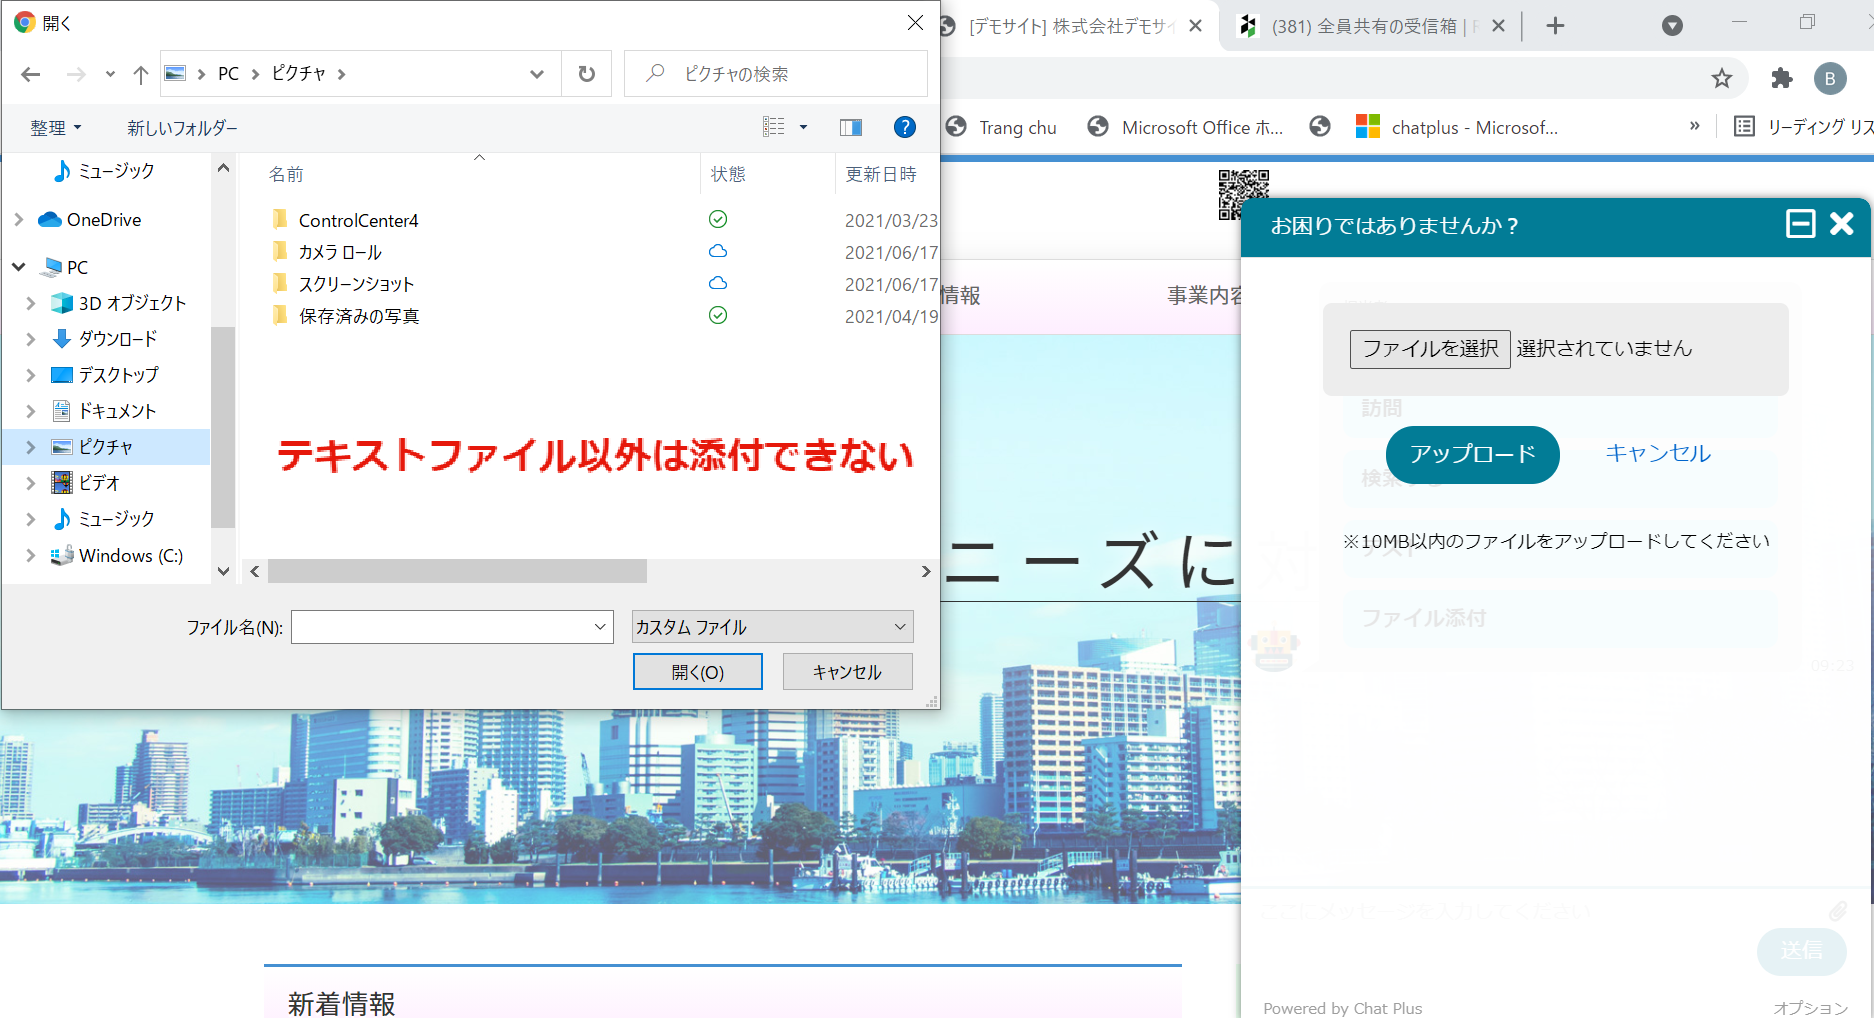The width and height of the screenshot is (1874, 1018).
Task: Expand the OneDrive tree node
Action: [19, 220]
